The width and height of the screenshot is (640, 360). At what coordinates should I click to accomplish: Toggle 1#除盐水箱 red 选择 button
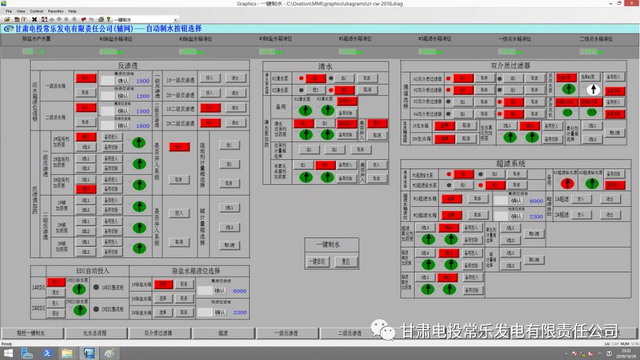(x=163, y=284)
